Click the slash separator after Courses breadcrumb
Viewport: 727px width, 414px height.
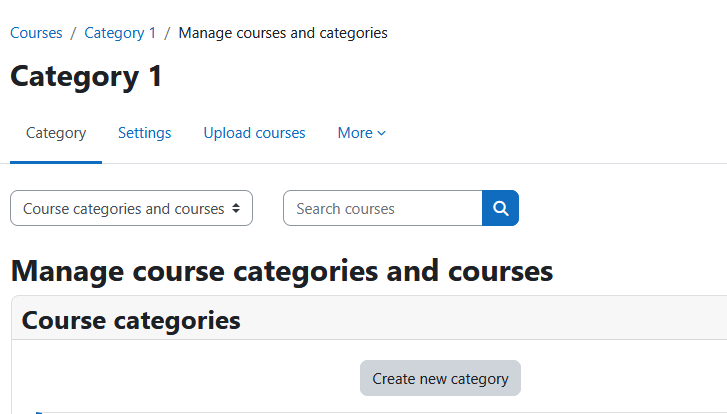pyautogui.click(x=73, y=33)
